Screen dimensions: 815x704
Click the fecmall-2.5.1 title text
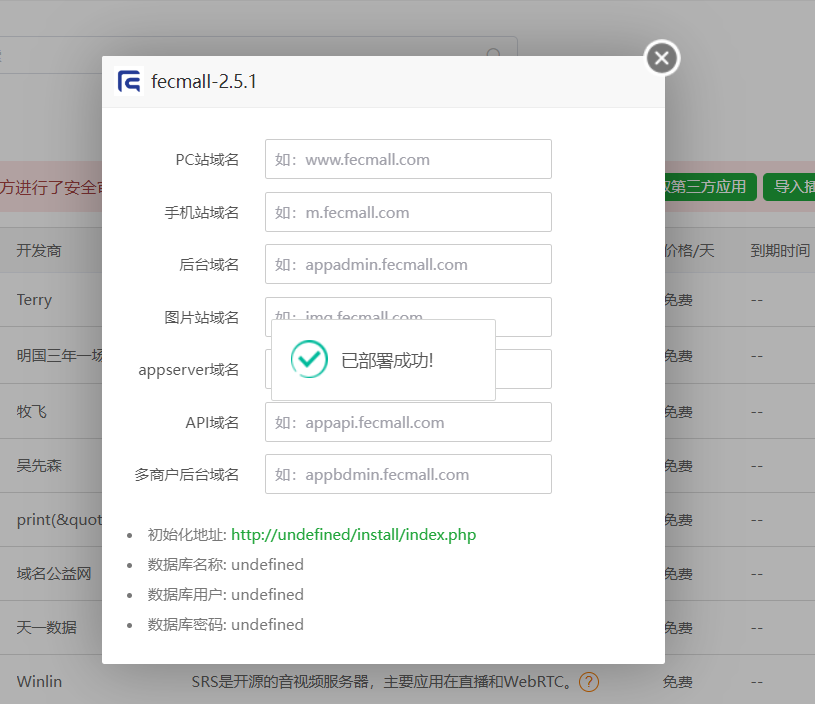(204, 82)
